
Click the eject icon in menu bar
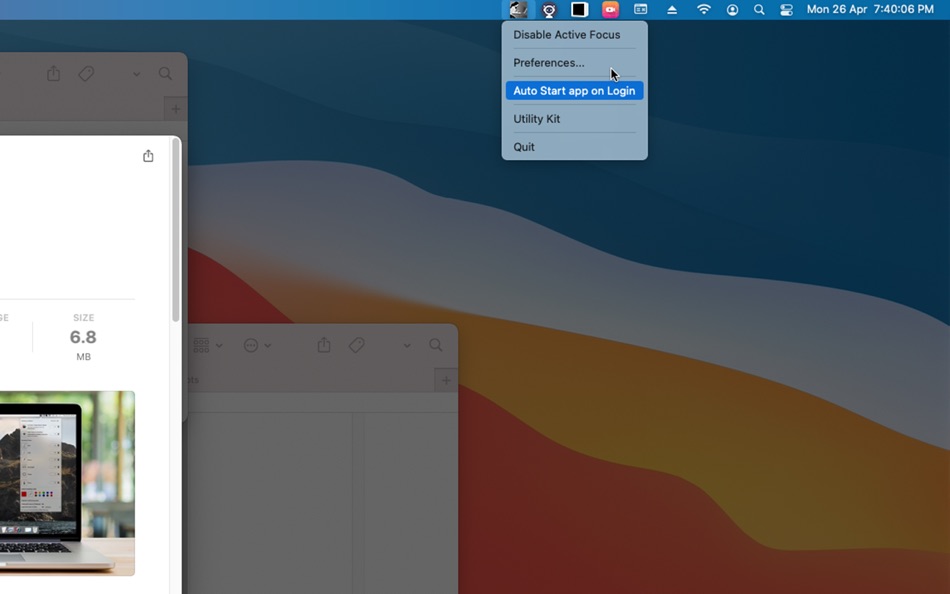[672, 10]
